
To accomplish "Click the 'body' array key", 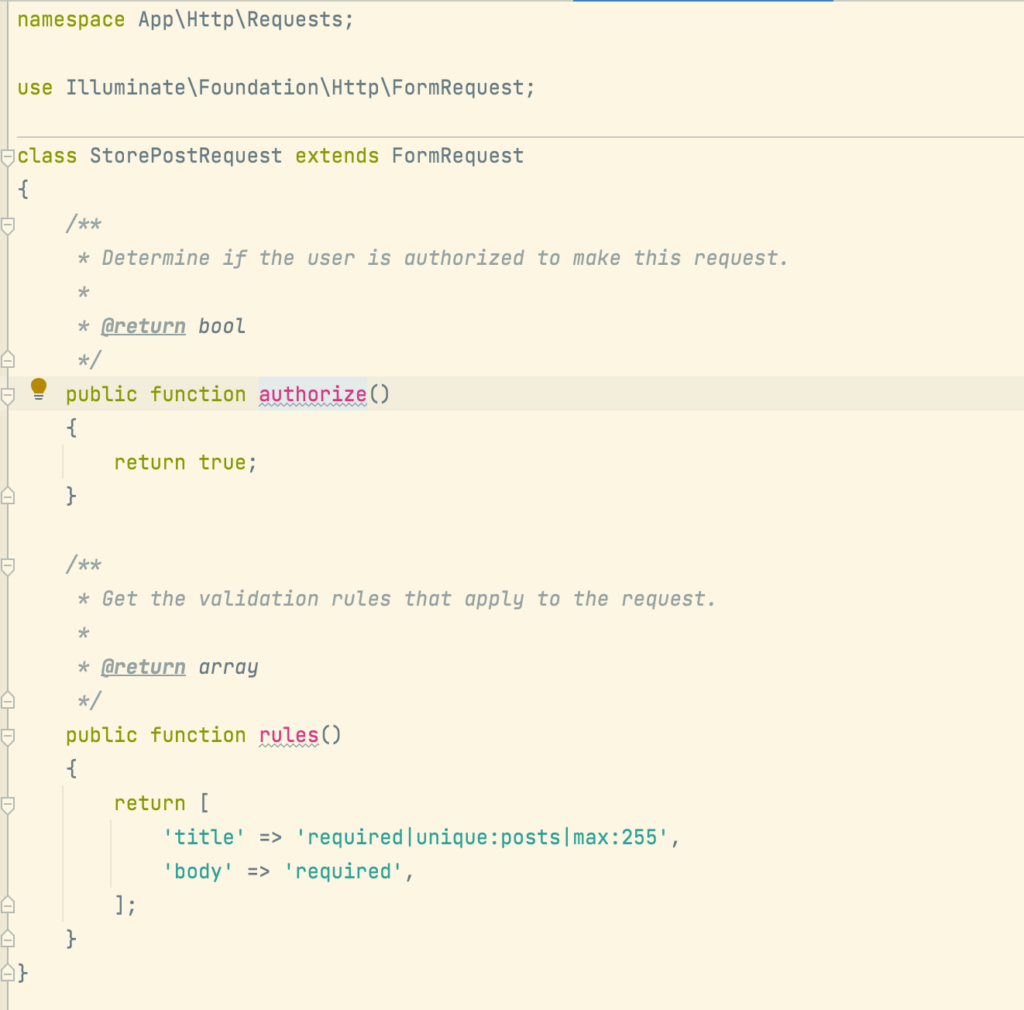I will click(x=198, y=872).
